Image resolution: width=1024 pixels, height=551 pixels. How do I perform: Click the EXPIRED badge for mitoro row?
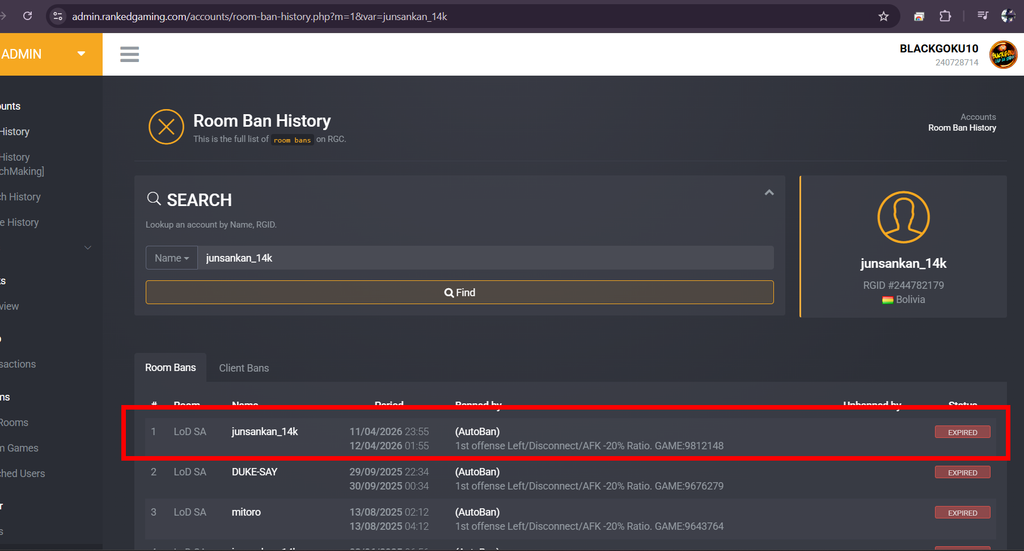click(x=962, y=513)
